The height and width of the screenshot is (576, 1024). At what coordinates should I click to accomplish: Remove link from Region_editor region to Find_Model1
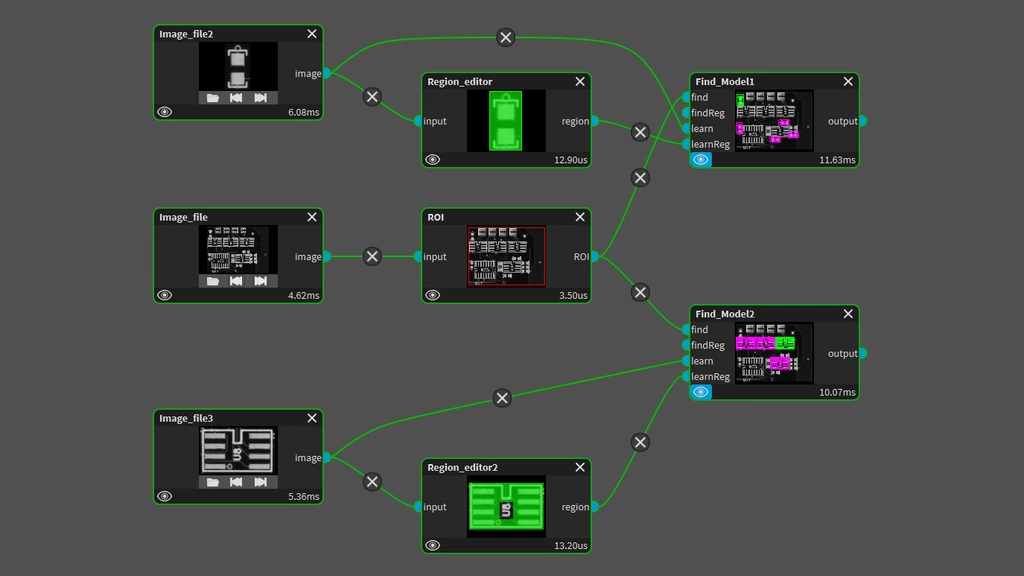tap(641, 132)
